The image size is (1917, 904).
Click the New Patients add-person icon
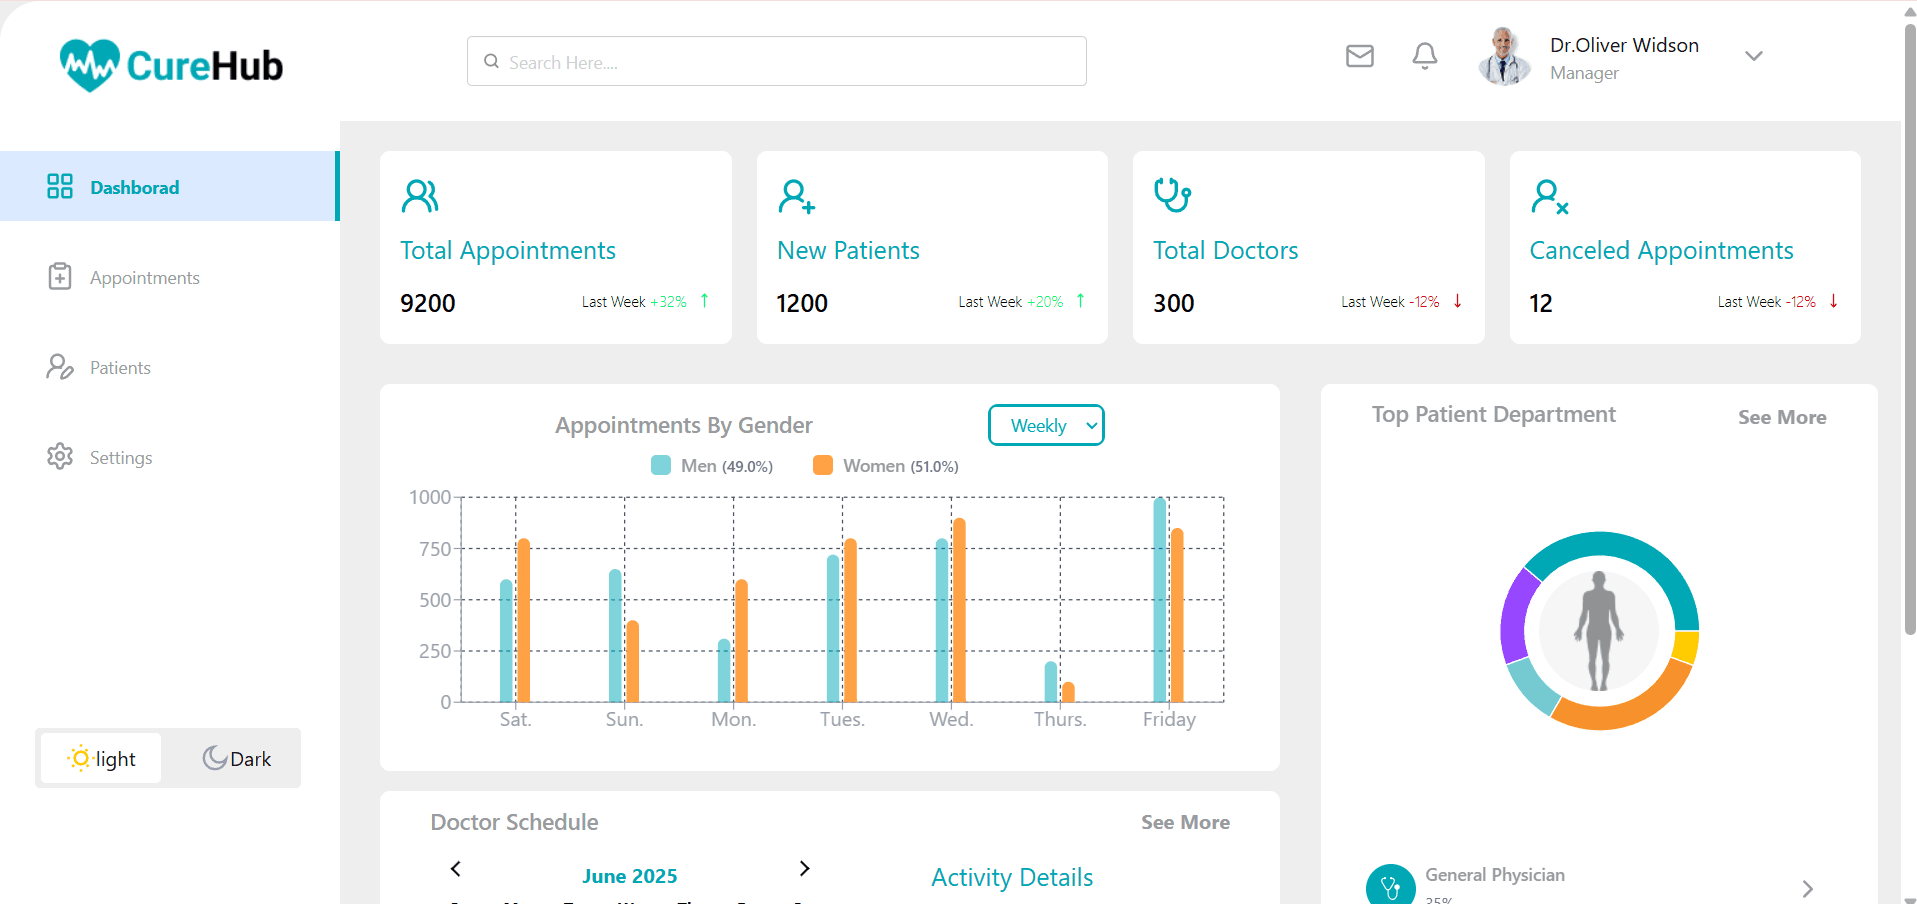pos(796,196)
